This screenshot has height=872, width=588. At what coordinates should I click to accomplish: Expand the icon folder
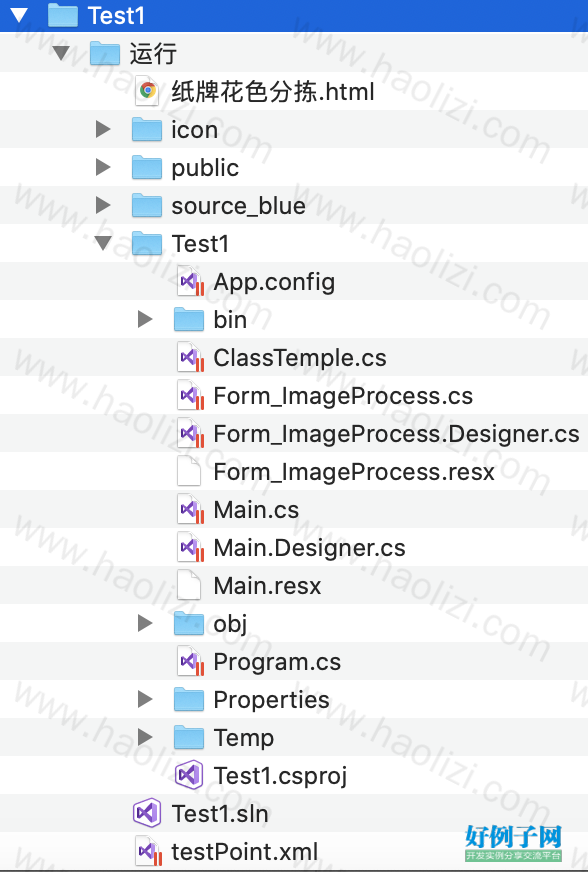tap(103, 129)
